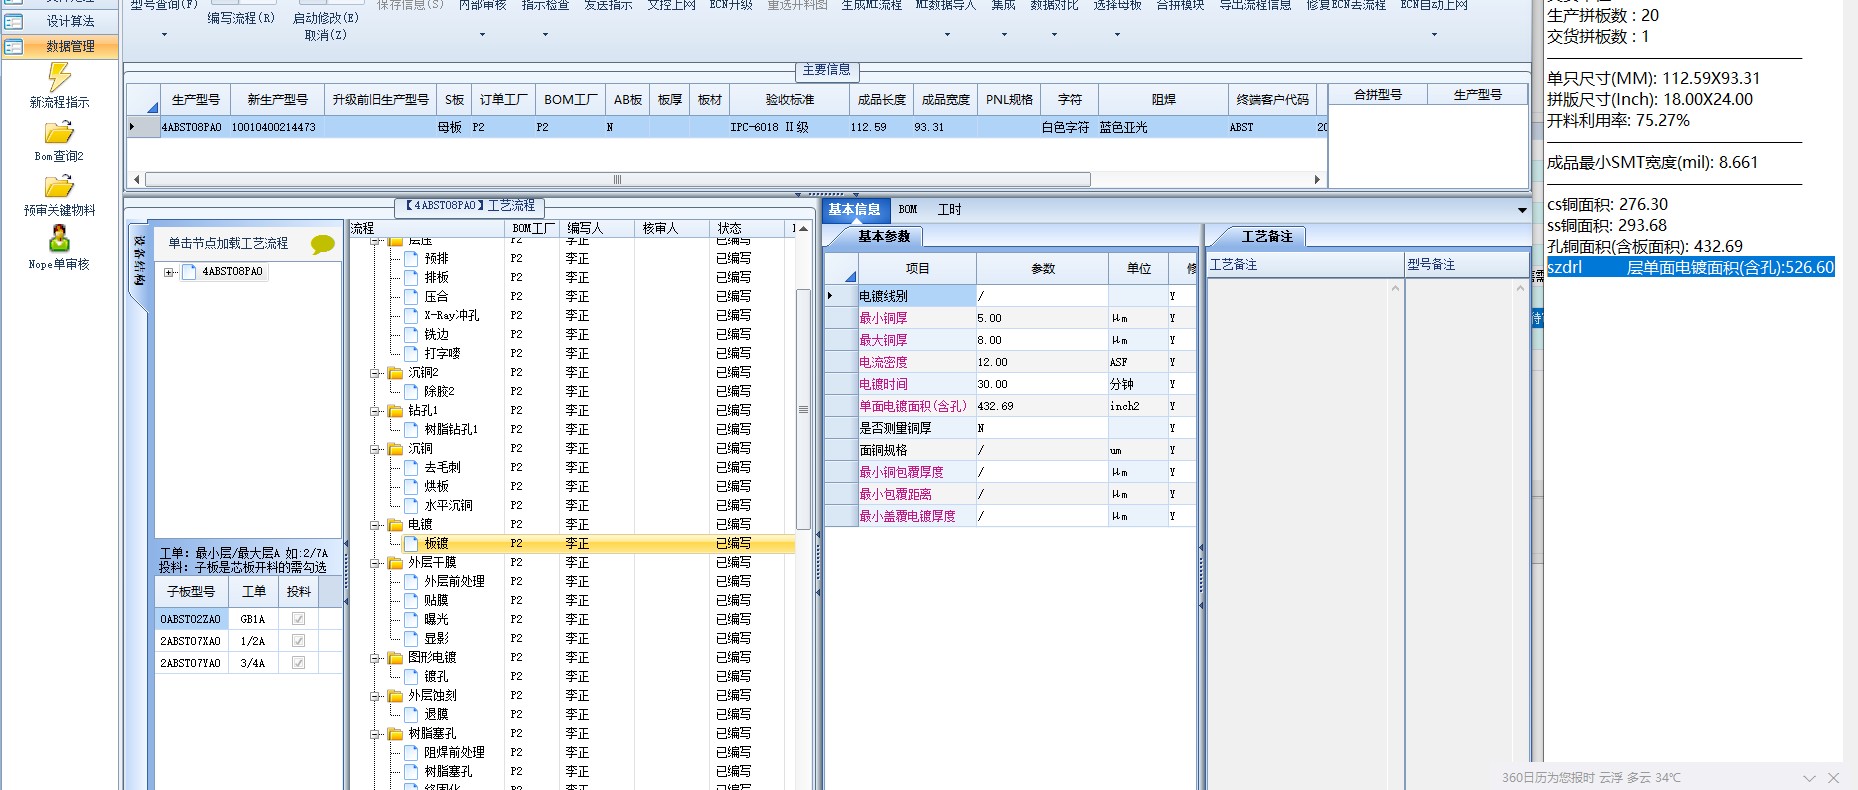
Task: Click the 发送指示 toolbar button
Action: (608, 6)
